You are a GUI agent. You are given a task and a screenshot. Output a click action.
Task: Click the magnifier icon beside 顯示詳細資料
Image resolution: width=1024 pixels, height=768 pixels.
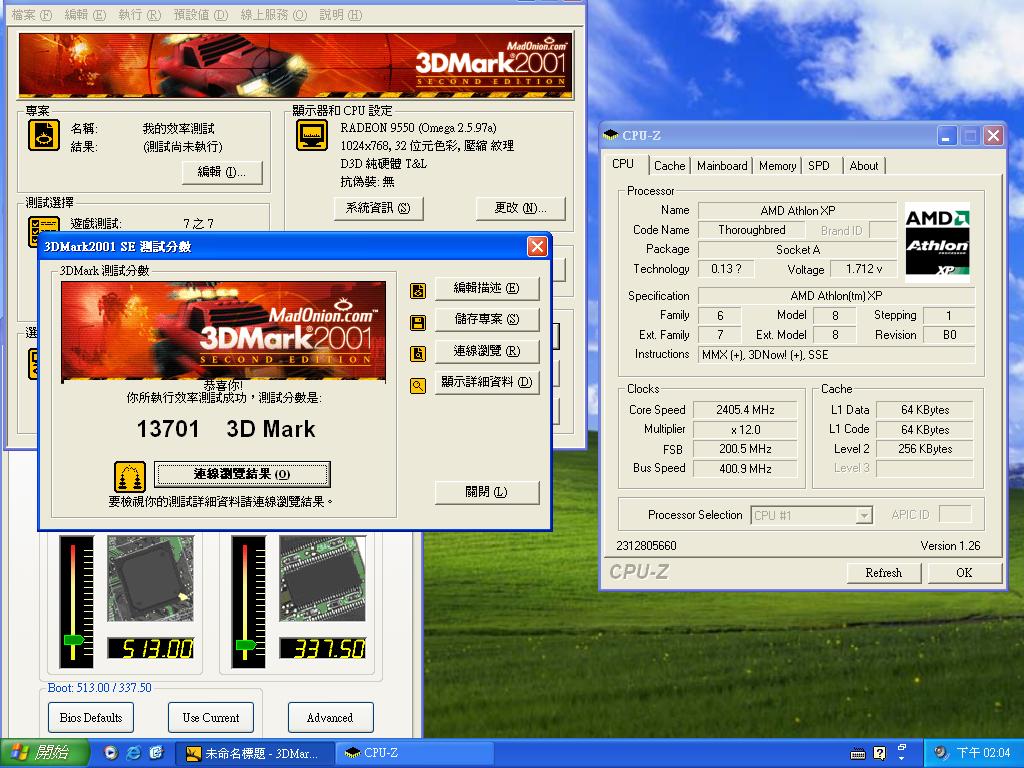click(x=418, y=385)
